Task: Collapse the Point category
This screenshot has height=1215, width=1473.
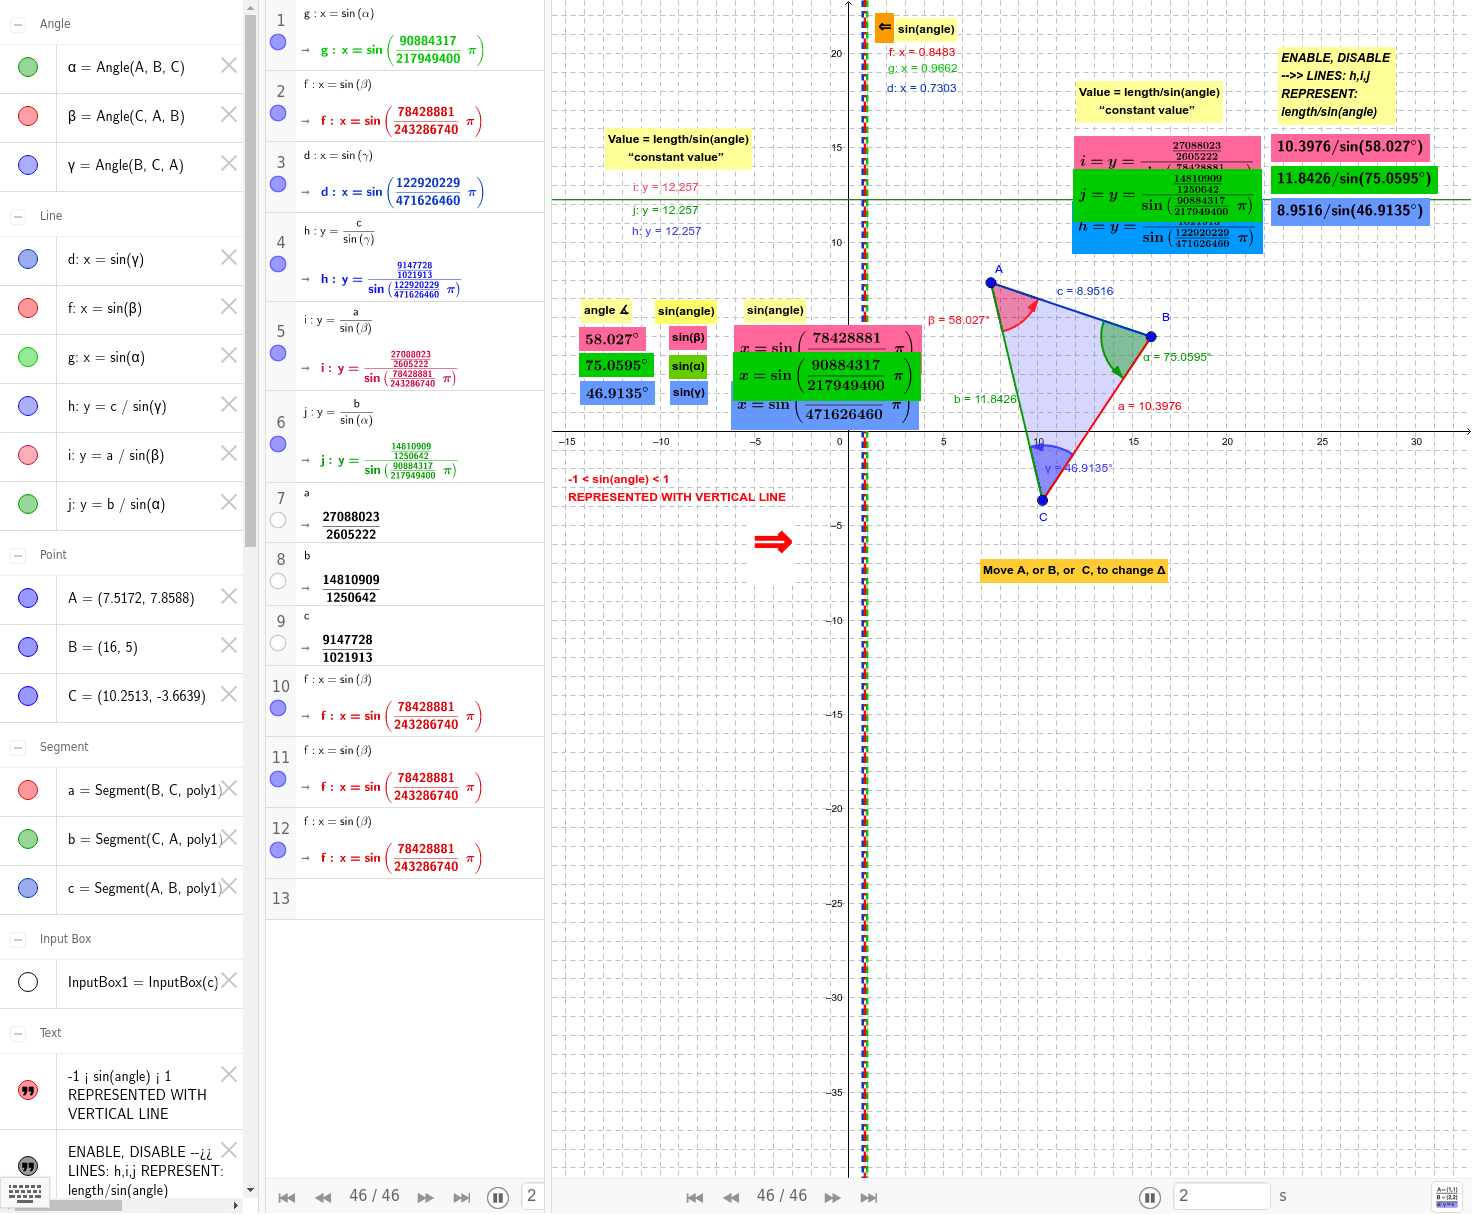Action: [x=18, y=555]
